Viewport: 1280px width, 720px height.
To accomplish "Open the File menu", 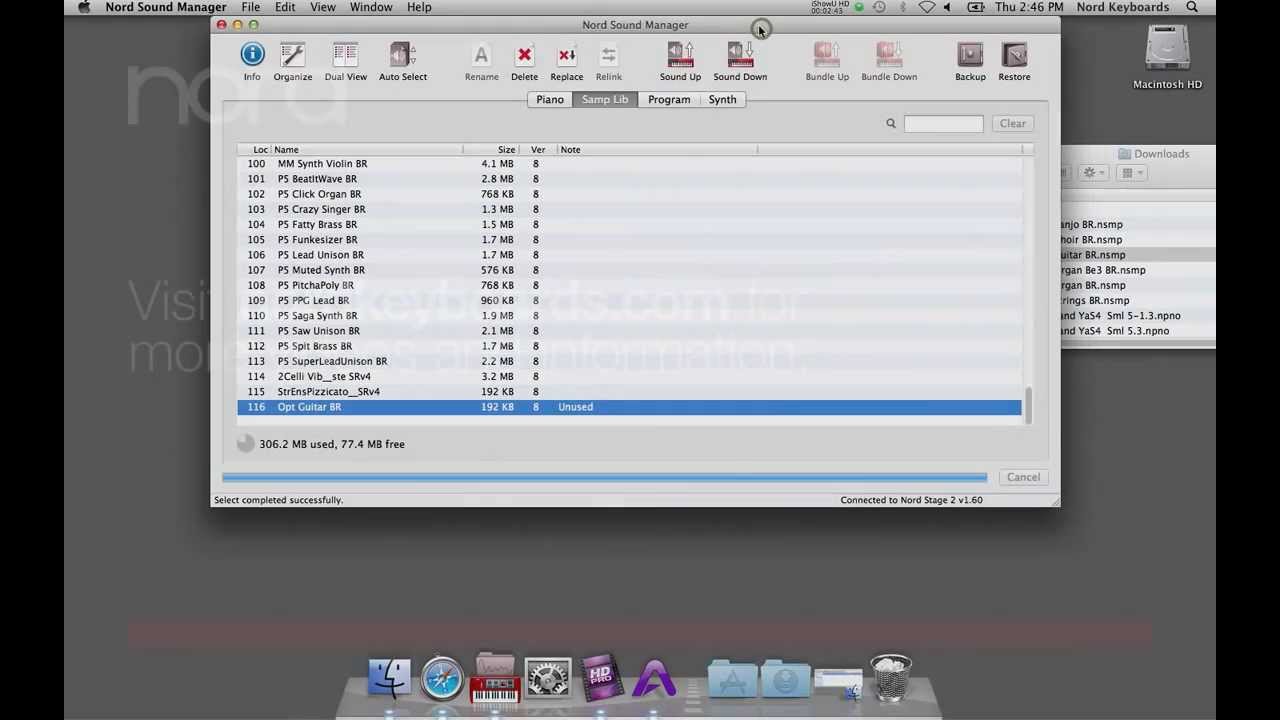I will pos(250,7).
